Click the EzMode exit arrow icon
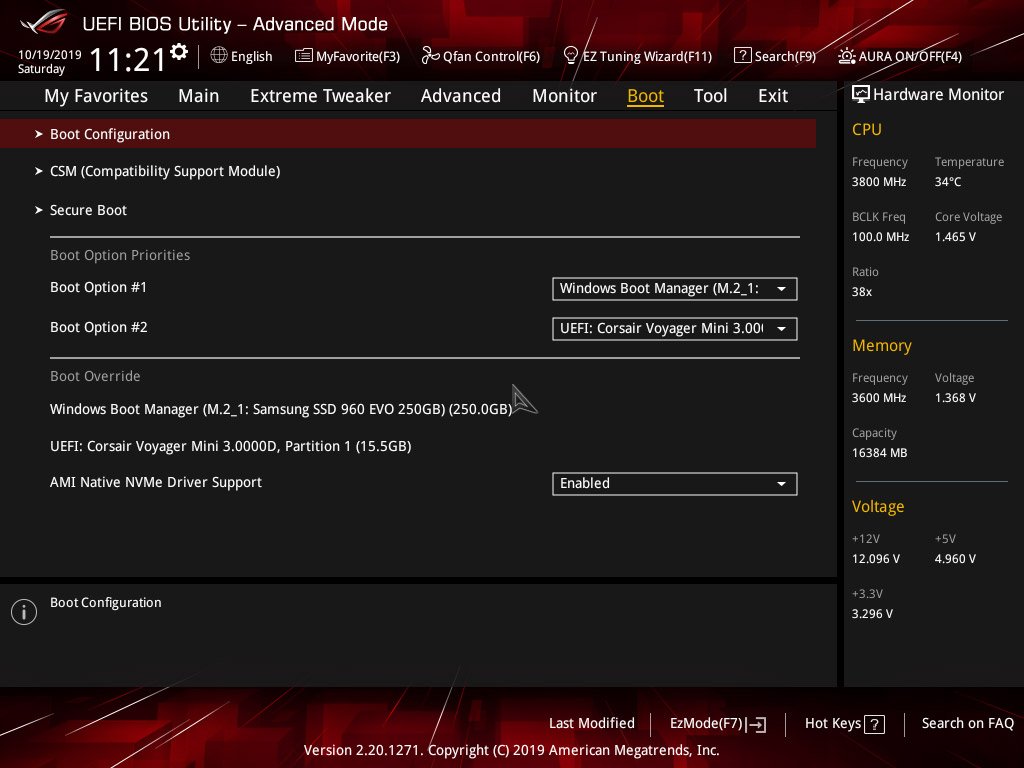Screen dimensions: 1024x768 point(756,724)
